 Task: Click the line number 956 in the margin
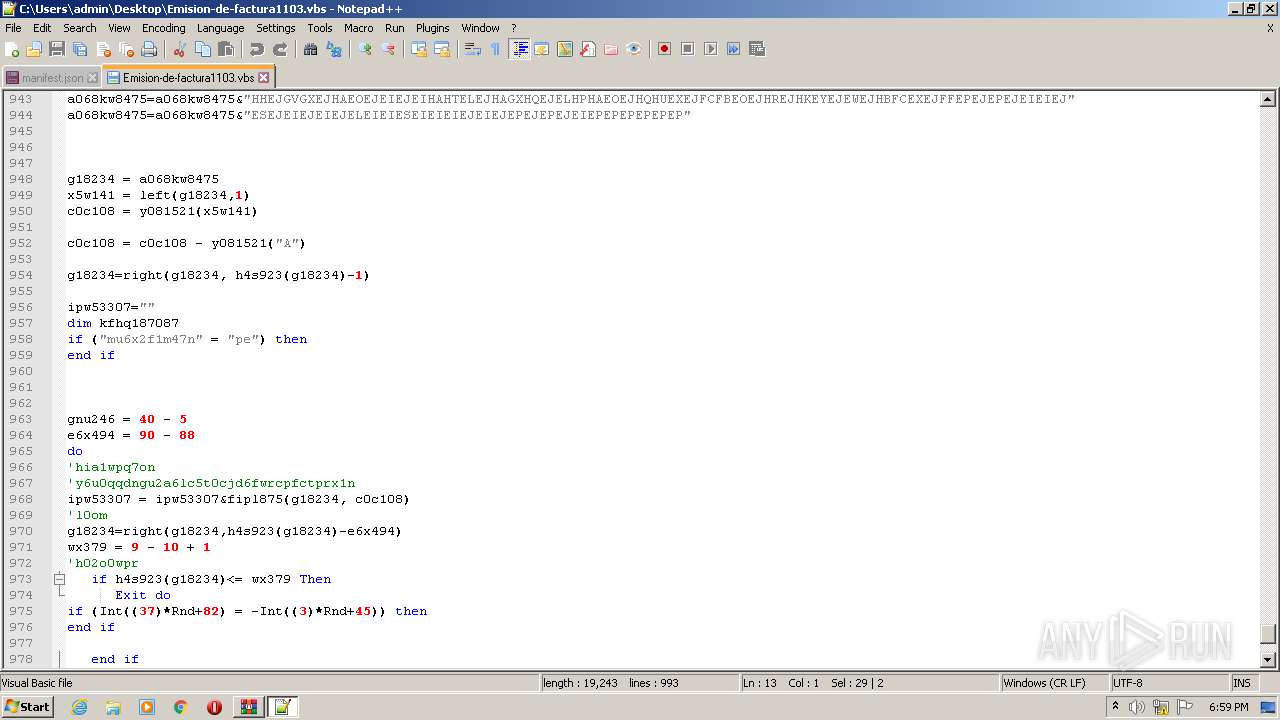coord(20,307)
